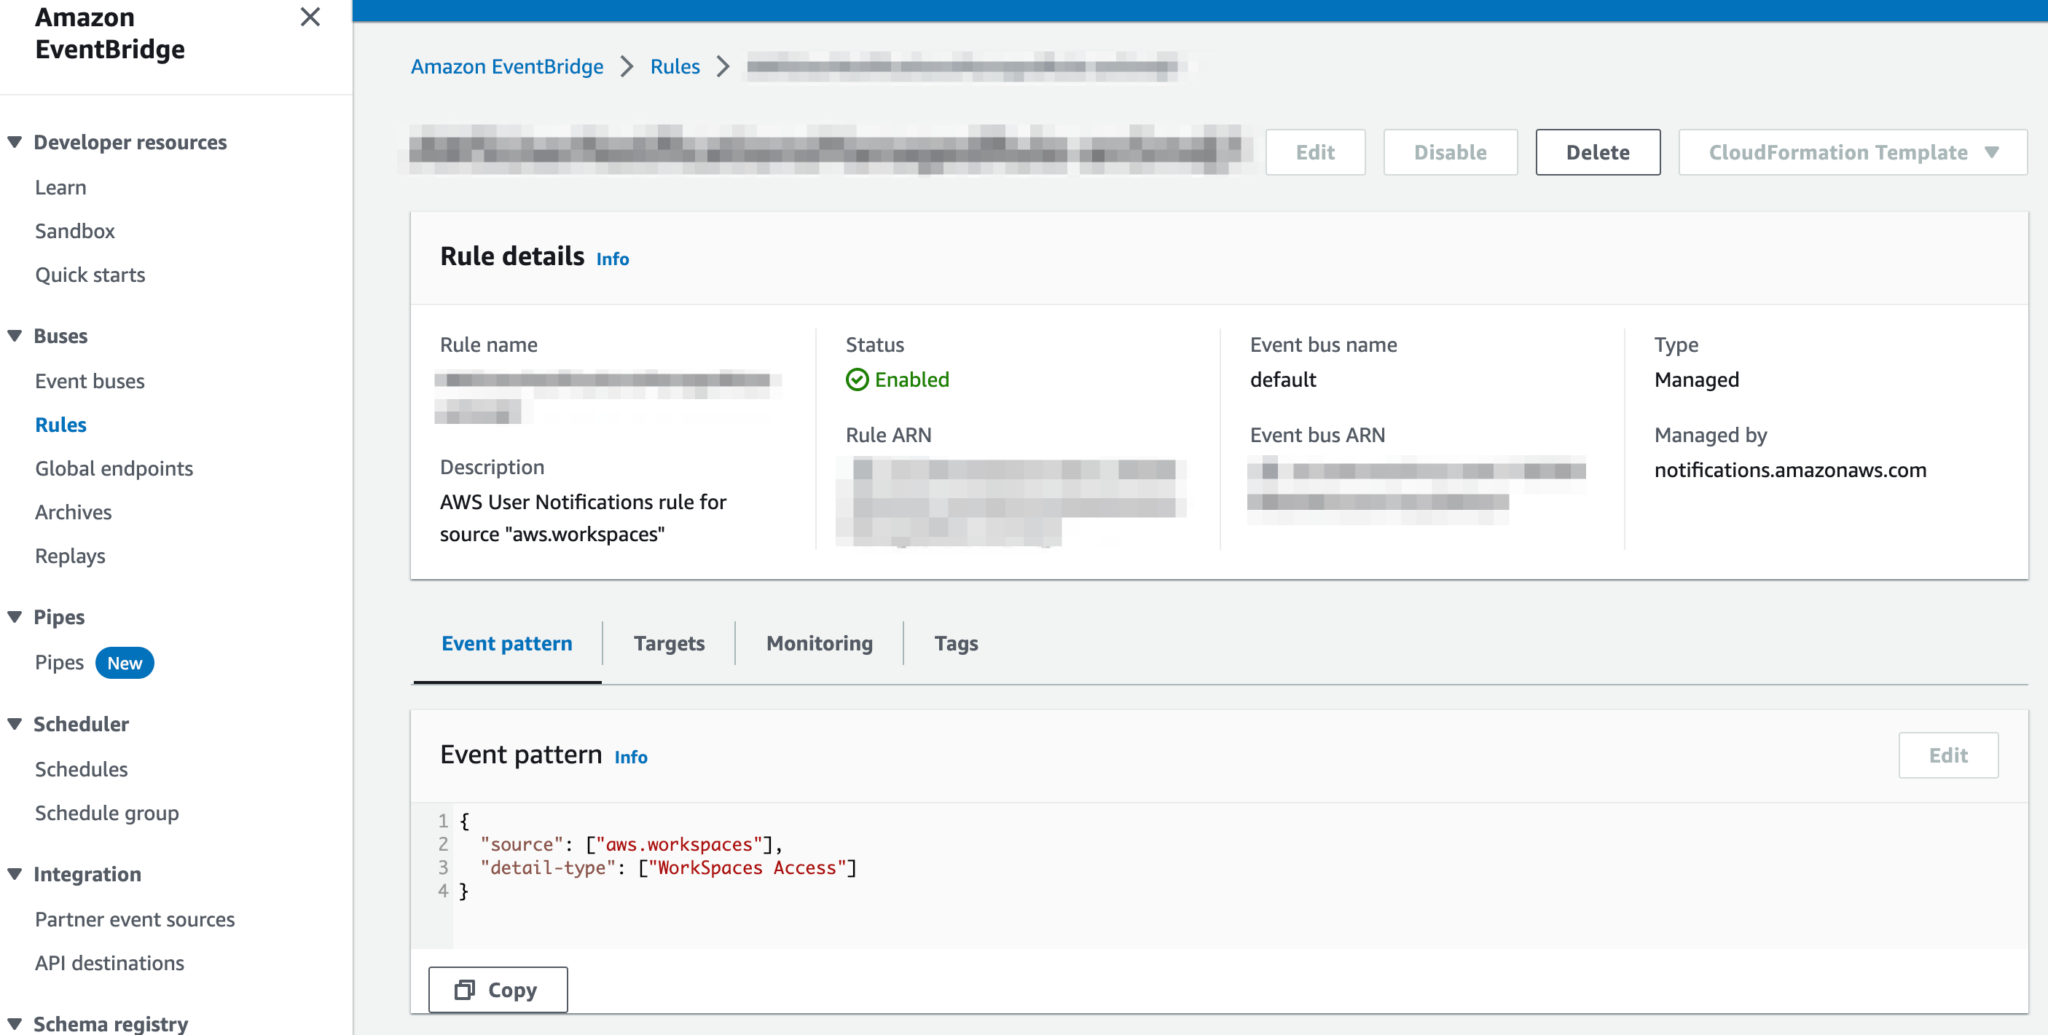Switch to the Targets tab
The image size is (2048, 1035).
pos(668,643)
